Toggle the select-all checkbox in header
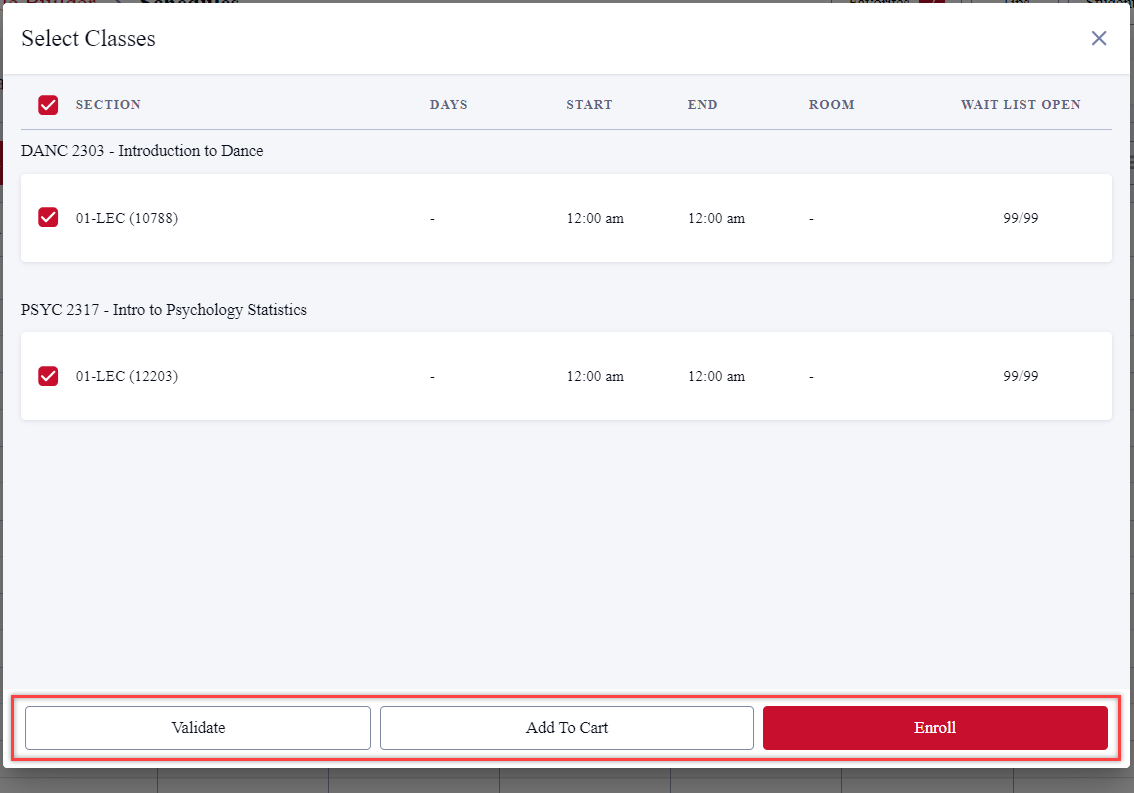The height and width of the screenshot is (793, 1134). click(x=48, y=105)
